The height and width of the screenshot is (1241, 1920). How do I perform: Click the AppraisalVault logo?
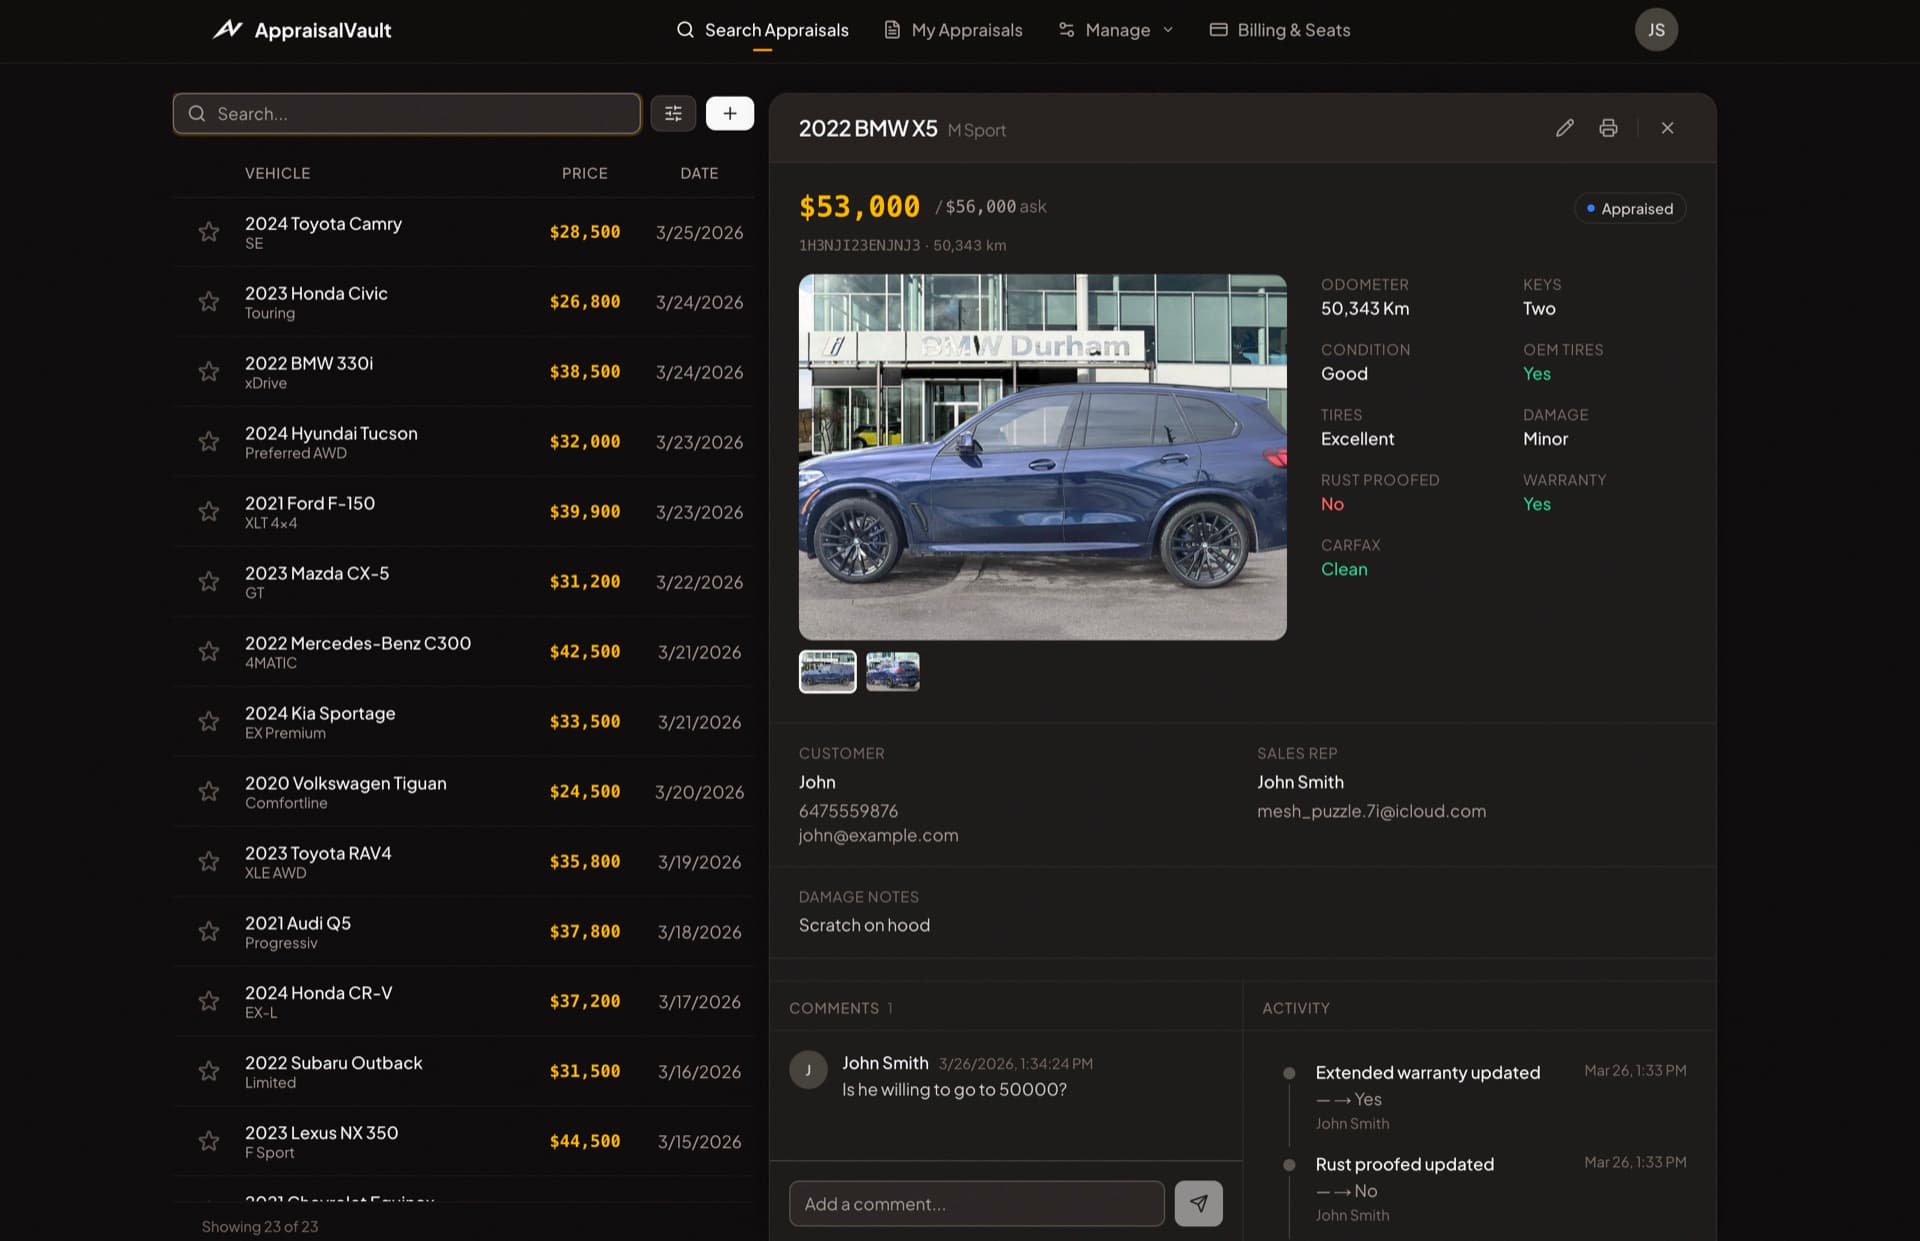pyautogui.click(x=302, y=30)
